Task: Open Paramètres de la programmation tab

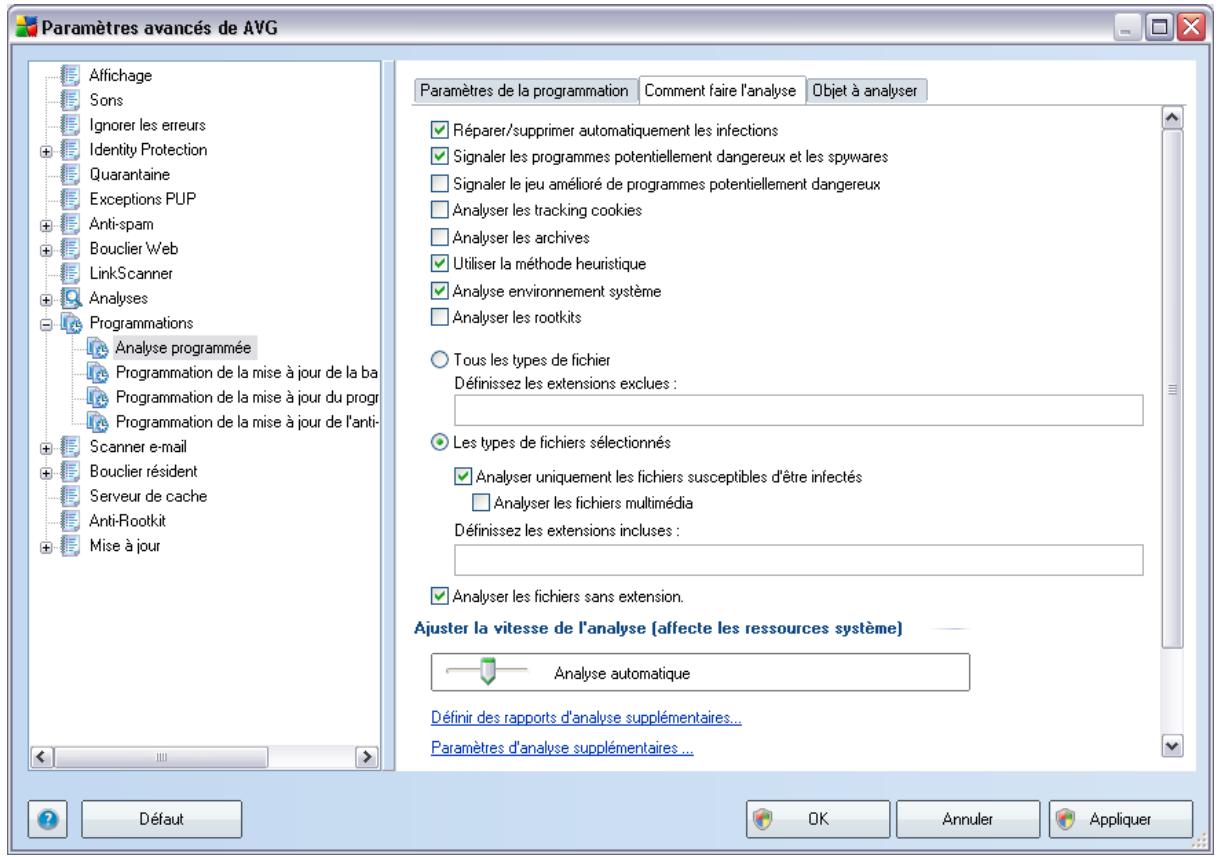Action: point(524,91)
